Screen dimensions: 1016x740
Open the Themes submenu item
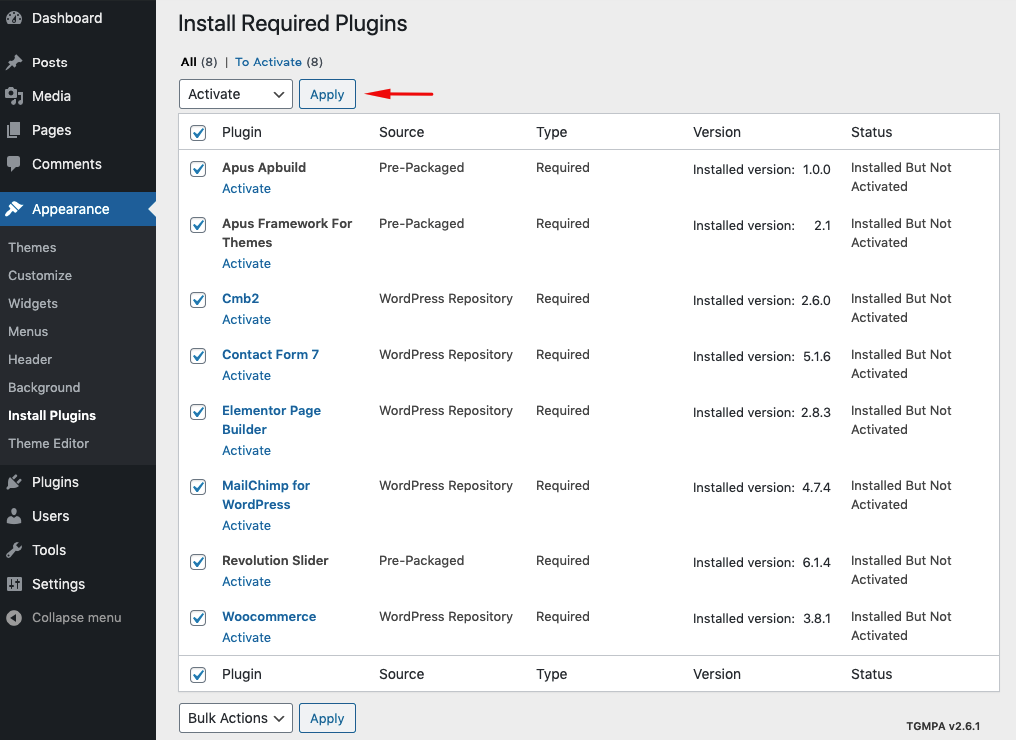[32, 247]
